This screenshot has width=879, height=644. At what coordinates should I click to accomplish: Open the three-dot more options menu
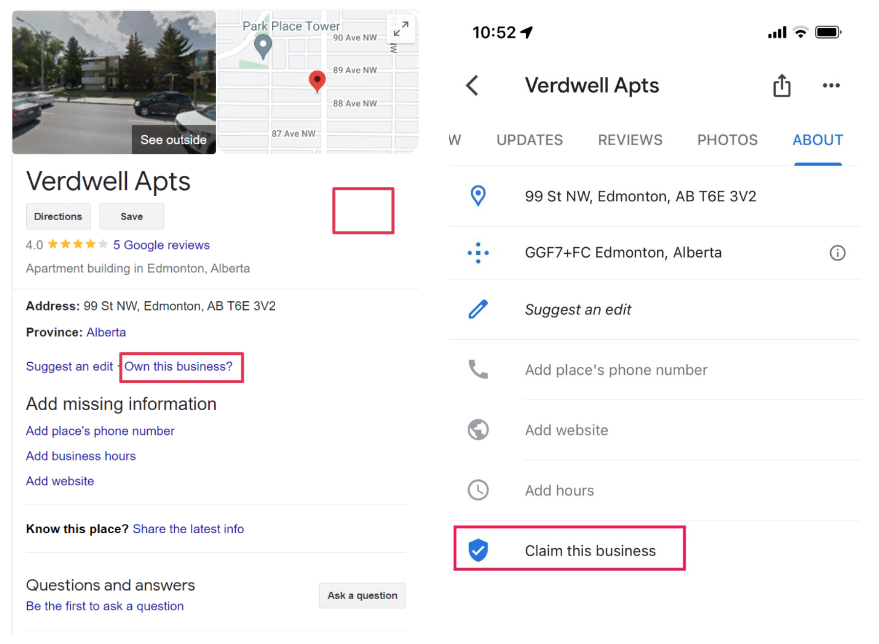coord(831,86)
